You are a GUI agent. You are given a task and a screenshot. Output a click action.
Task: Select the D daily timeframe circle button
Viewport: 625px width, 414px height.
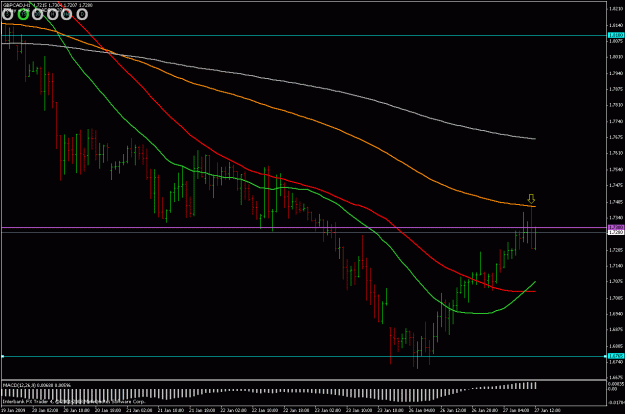82,14
